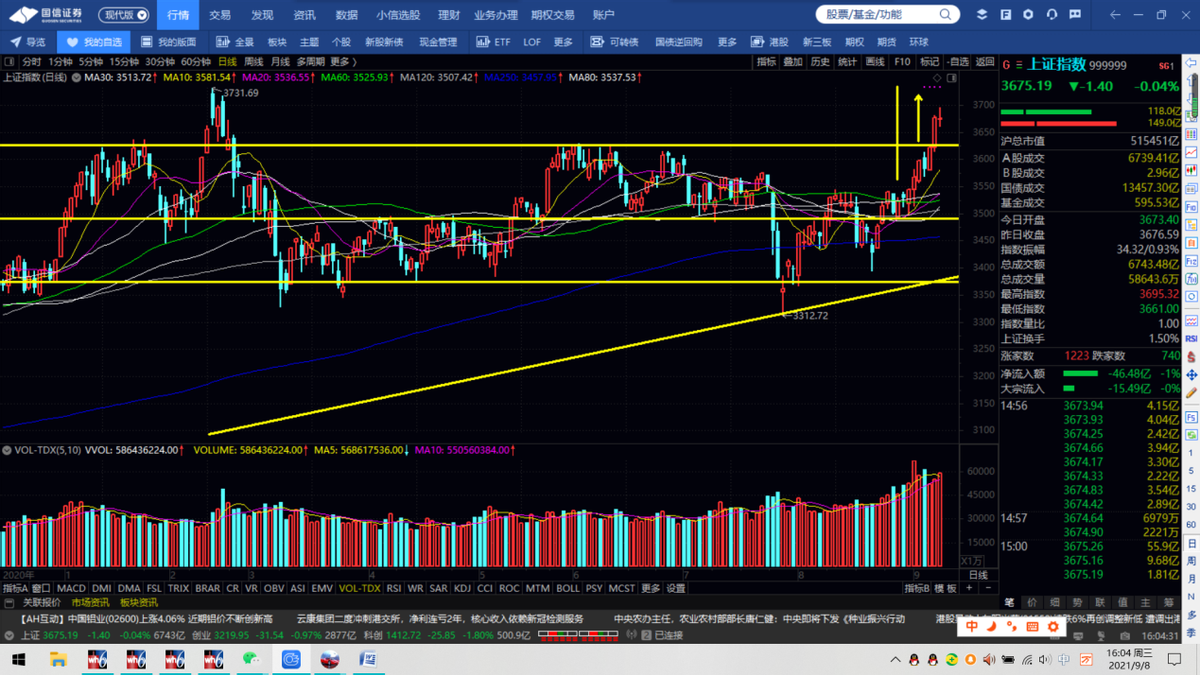Select the BOLL indicator tab

pos(567,589)
